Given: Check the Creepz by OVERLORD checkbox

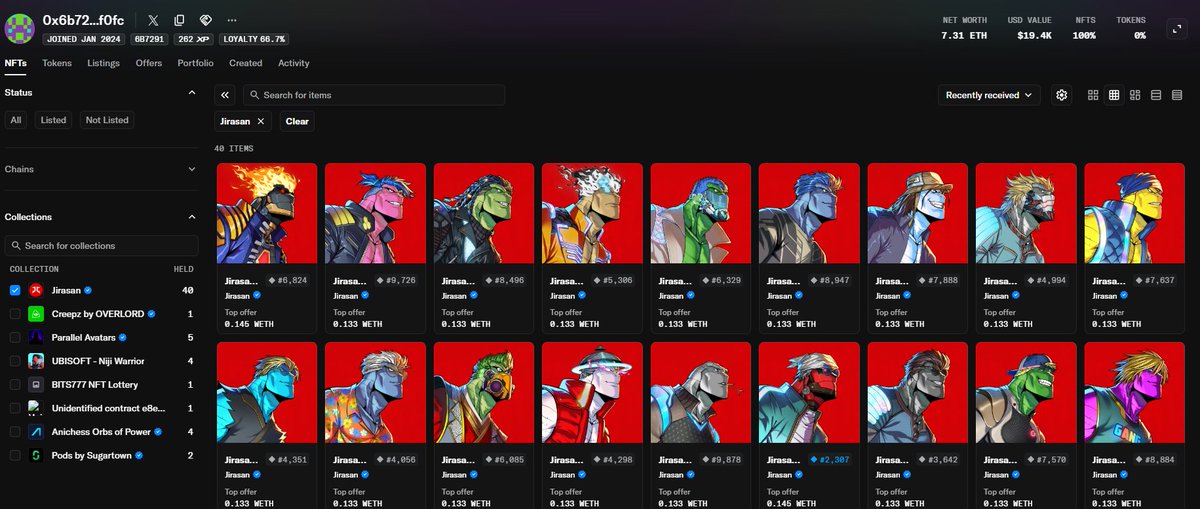Looking at the screenshot, I should 14,314.
